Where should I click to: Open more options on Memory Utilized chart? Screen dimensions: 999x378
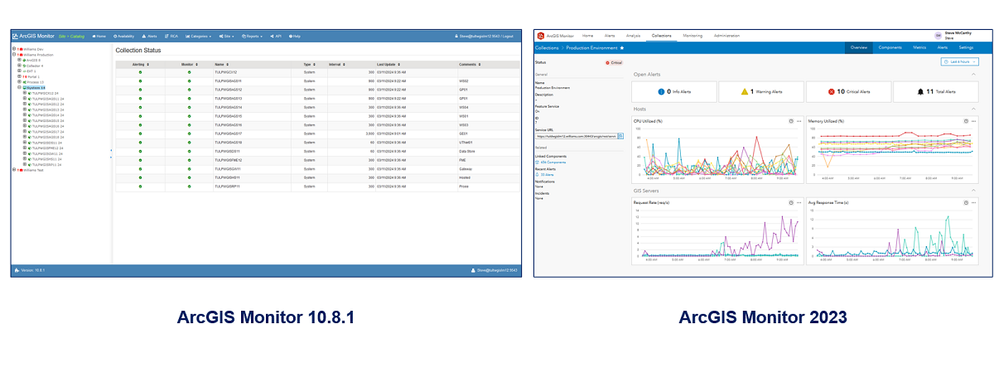(x=974, y=120)
